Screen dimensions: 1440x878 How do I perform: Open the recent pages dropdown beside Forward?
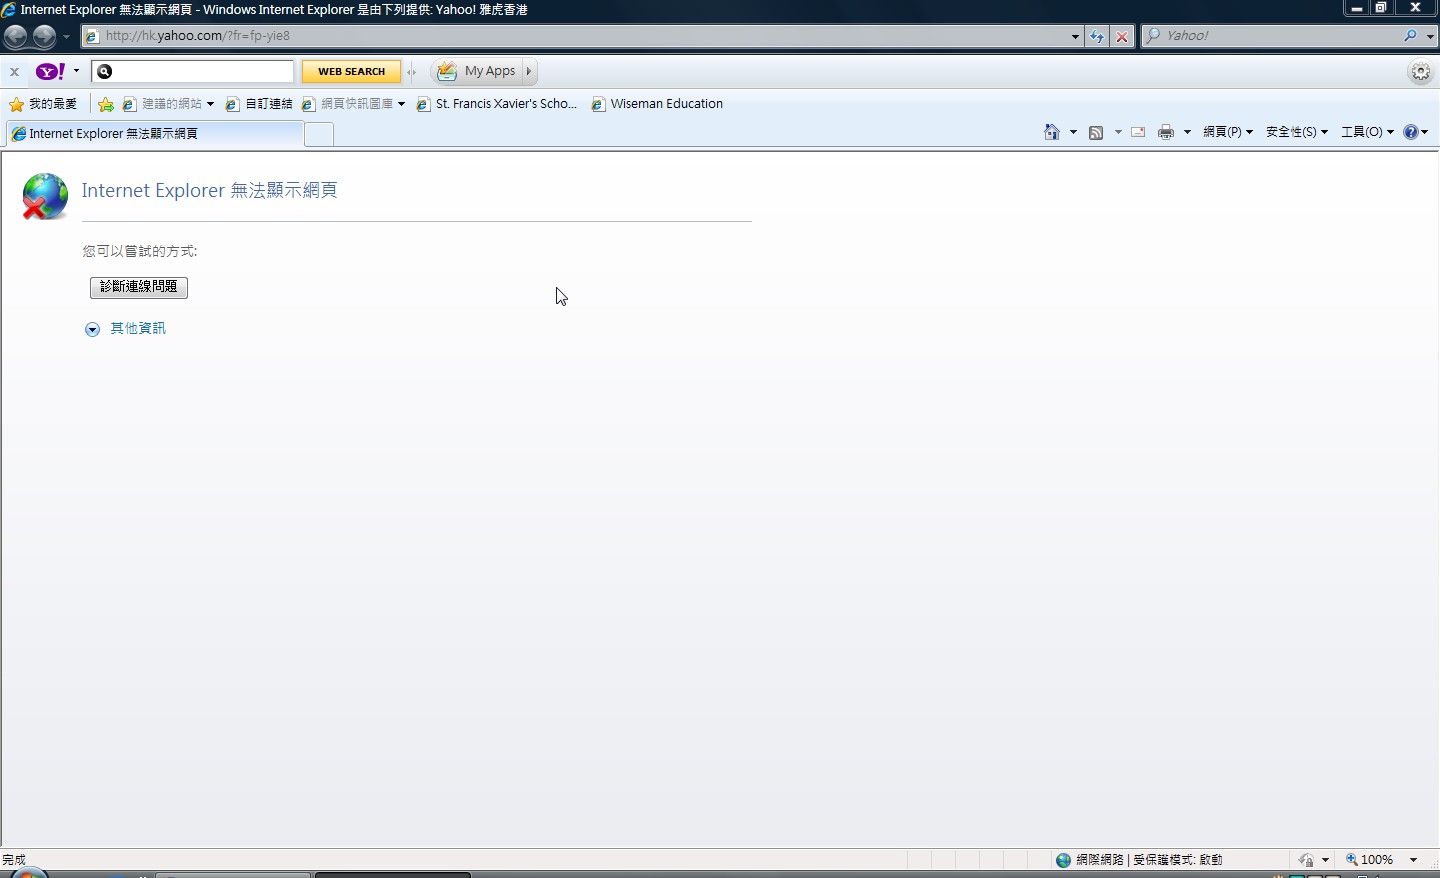click(67, 37)
